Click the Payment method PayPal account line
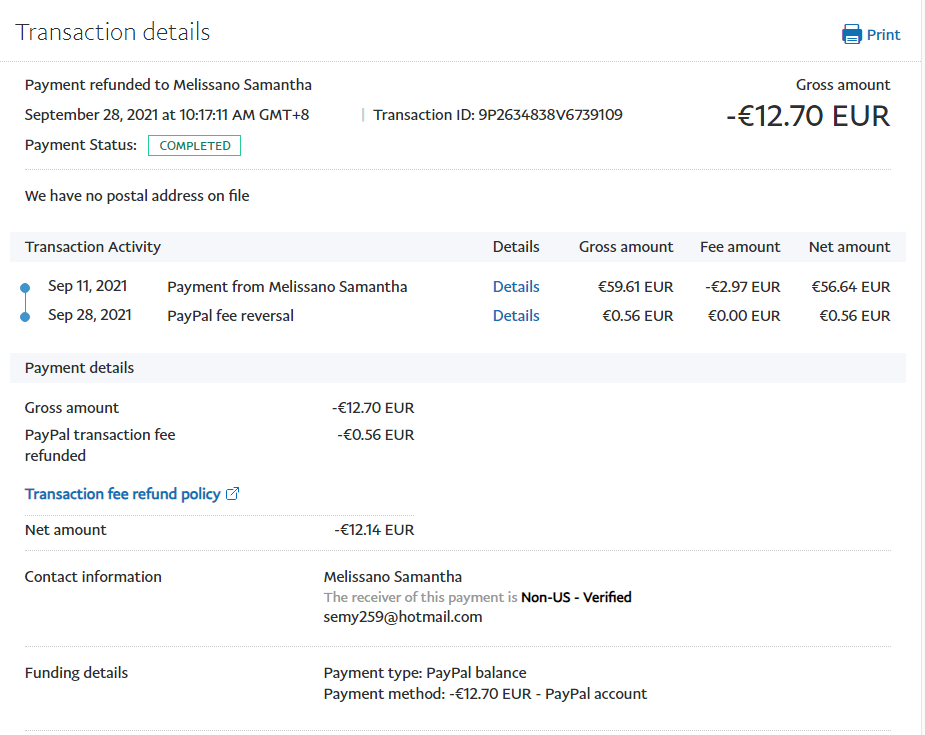Viewport: 925px width, 735px height. click(485, 693)
